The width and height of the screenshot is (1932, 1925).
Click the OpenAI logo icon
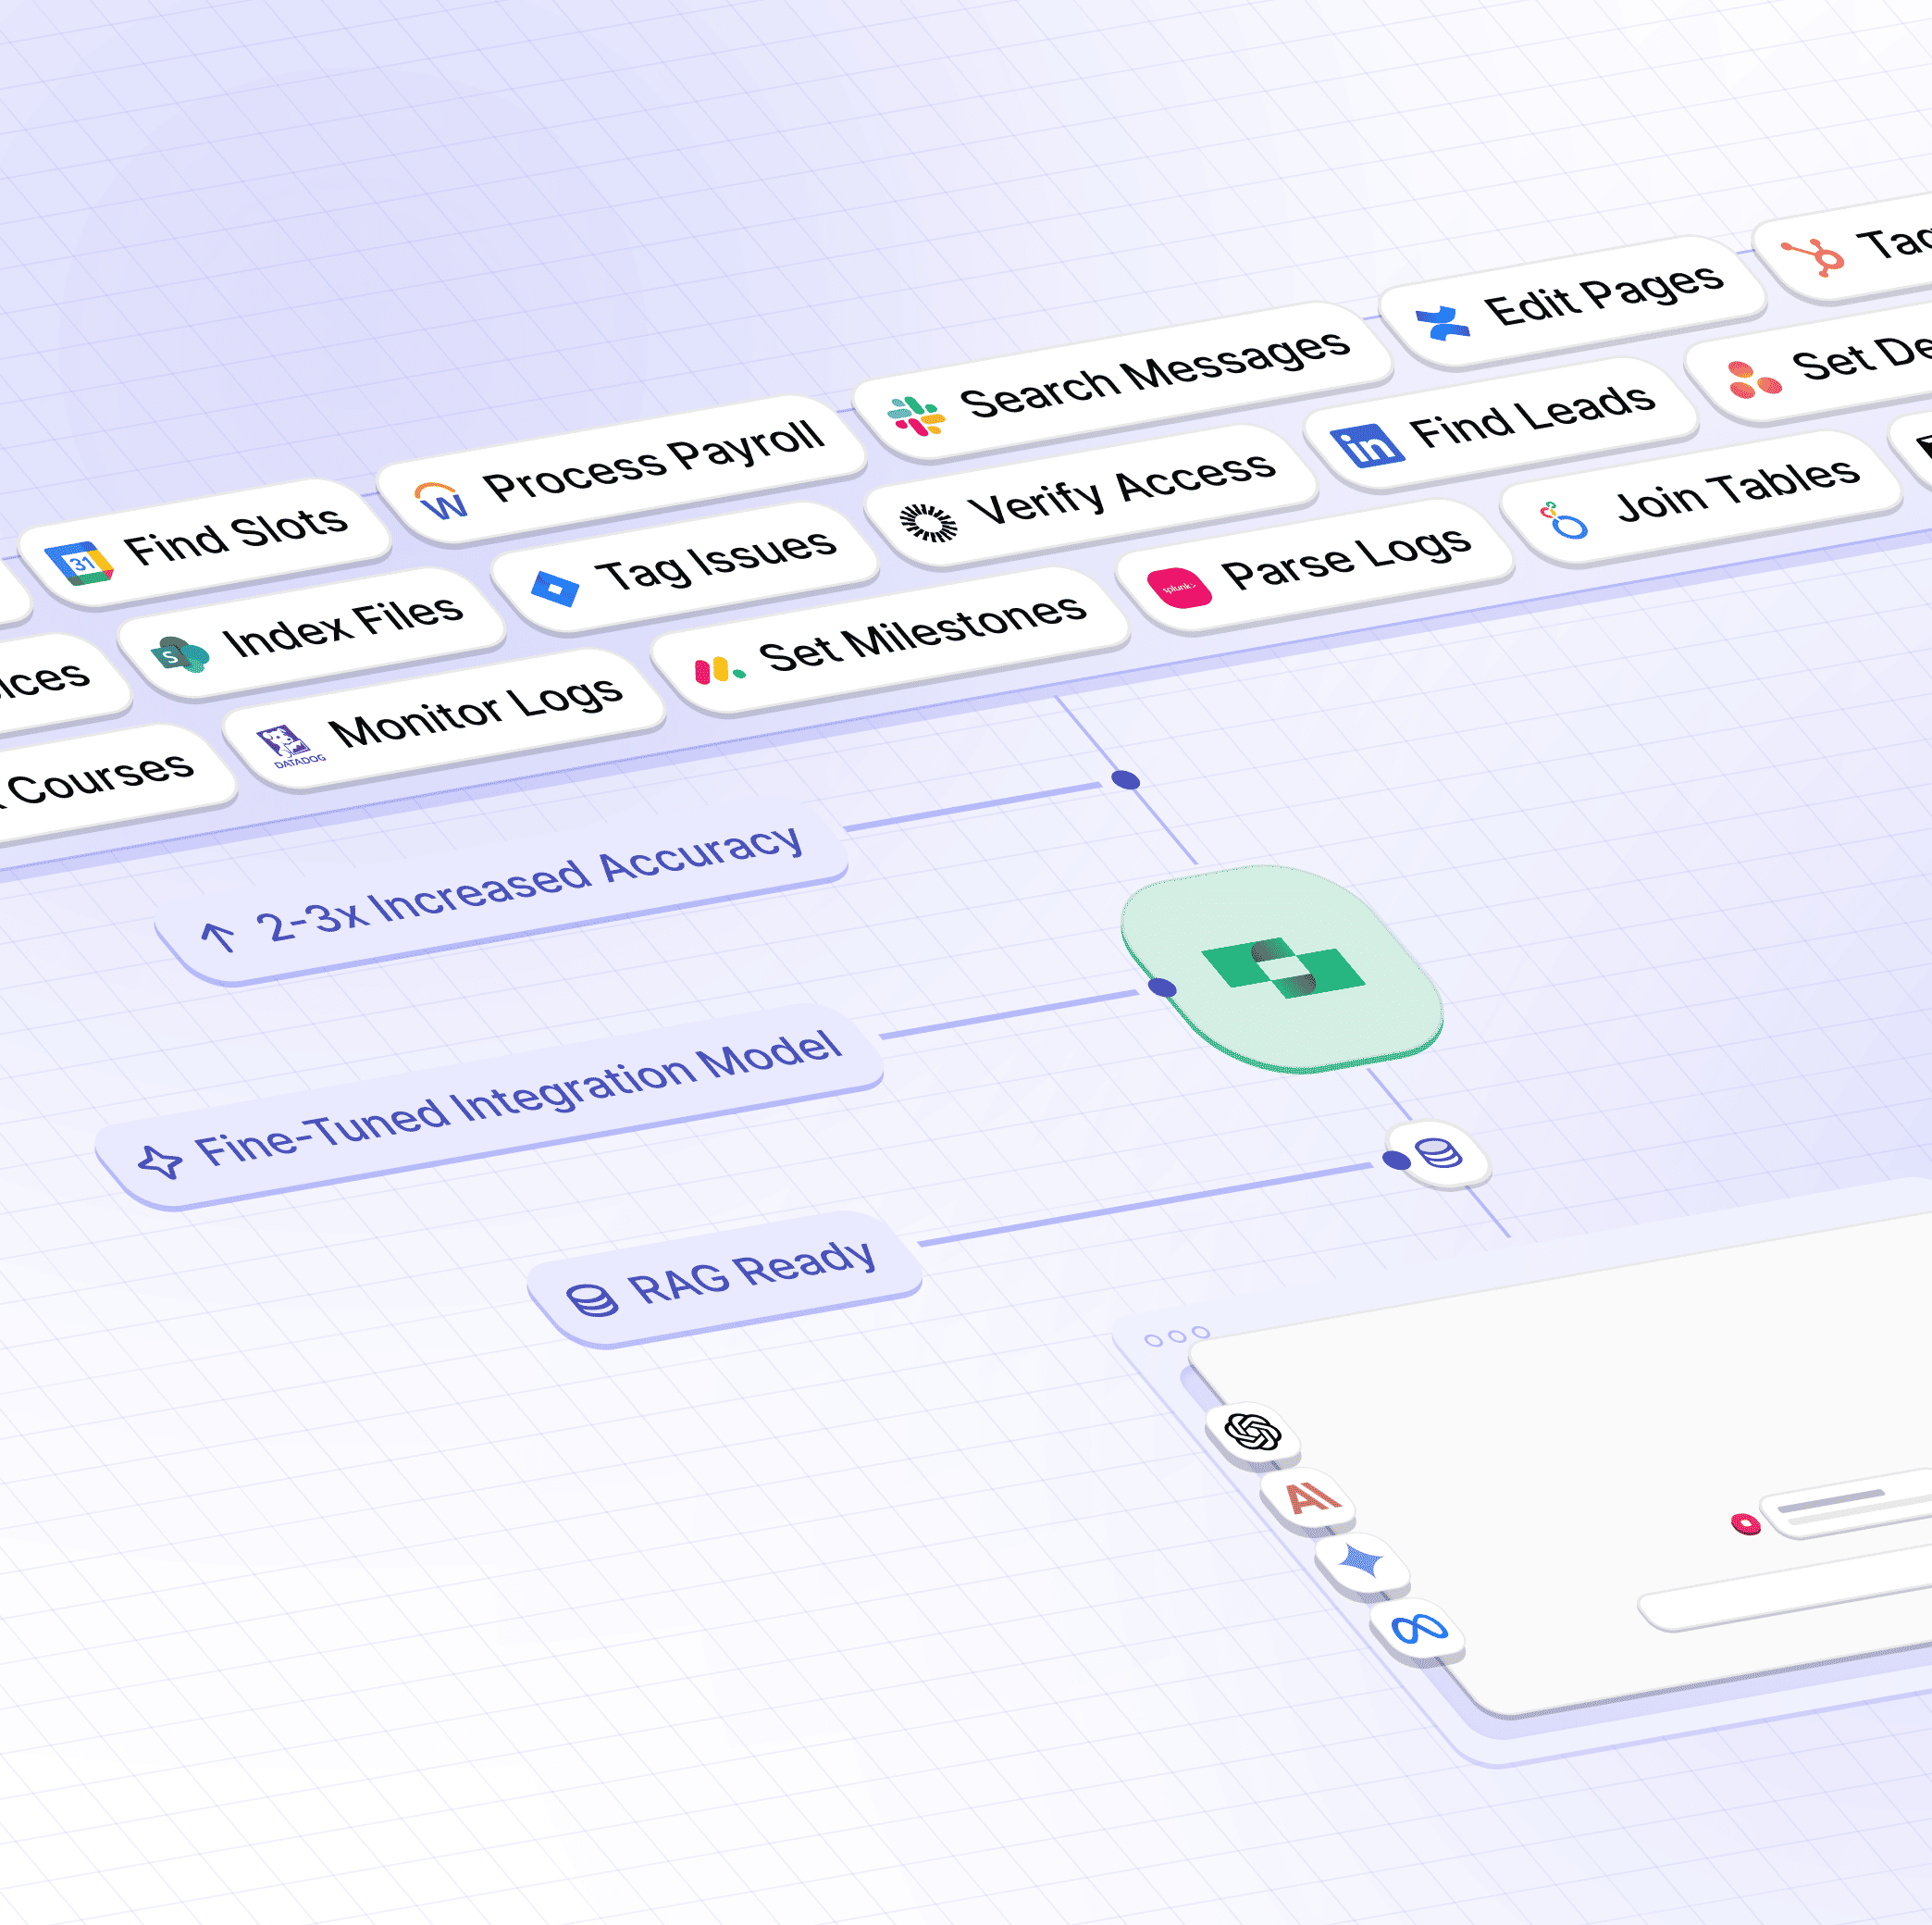point(1252,1432)
